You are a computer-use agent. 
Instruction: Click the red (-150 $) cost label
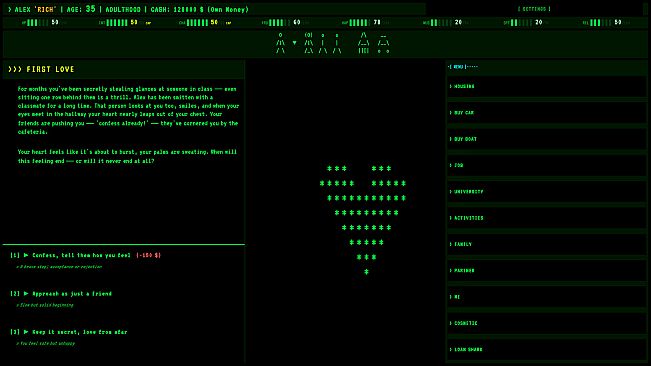148,255
